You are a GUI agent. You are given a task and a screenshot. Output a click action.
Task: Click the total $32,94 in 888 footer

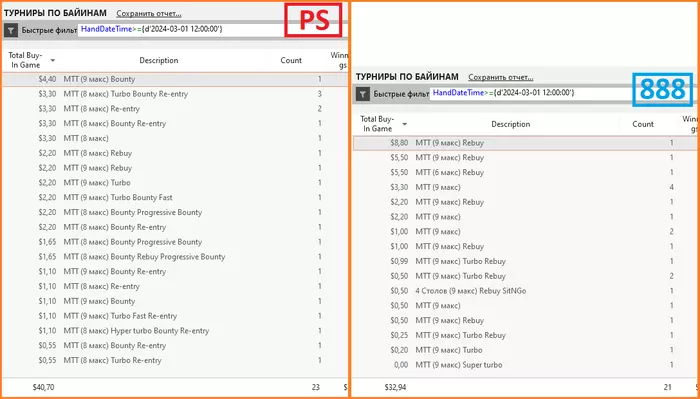(x=395, y=387)
